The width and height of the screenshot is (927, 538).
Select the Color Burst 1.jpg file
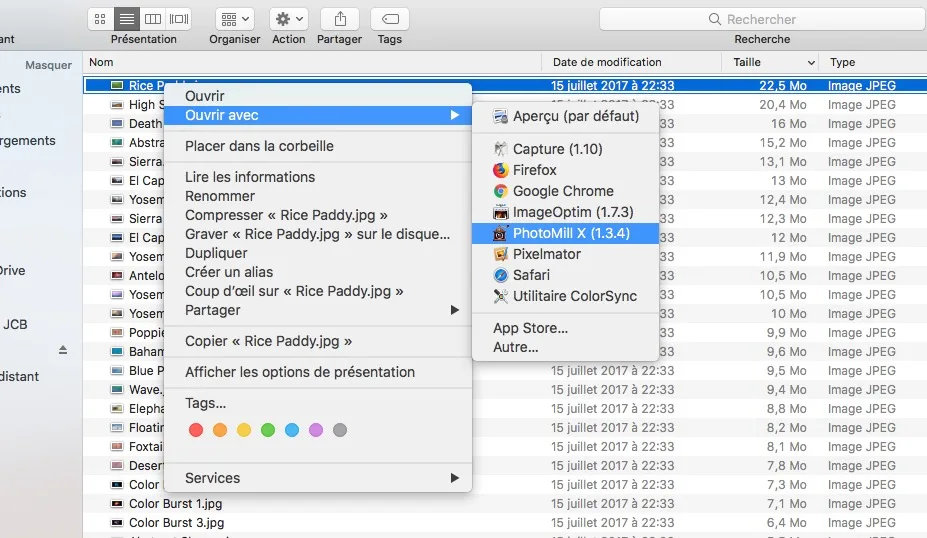pyautogui.click(x=176, y=504)
